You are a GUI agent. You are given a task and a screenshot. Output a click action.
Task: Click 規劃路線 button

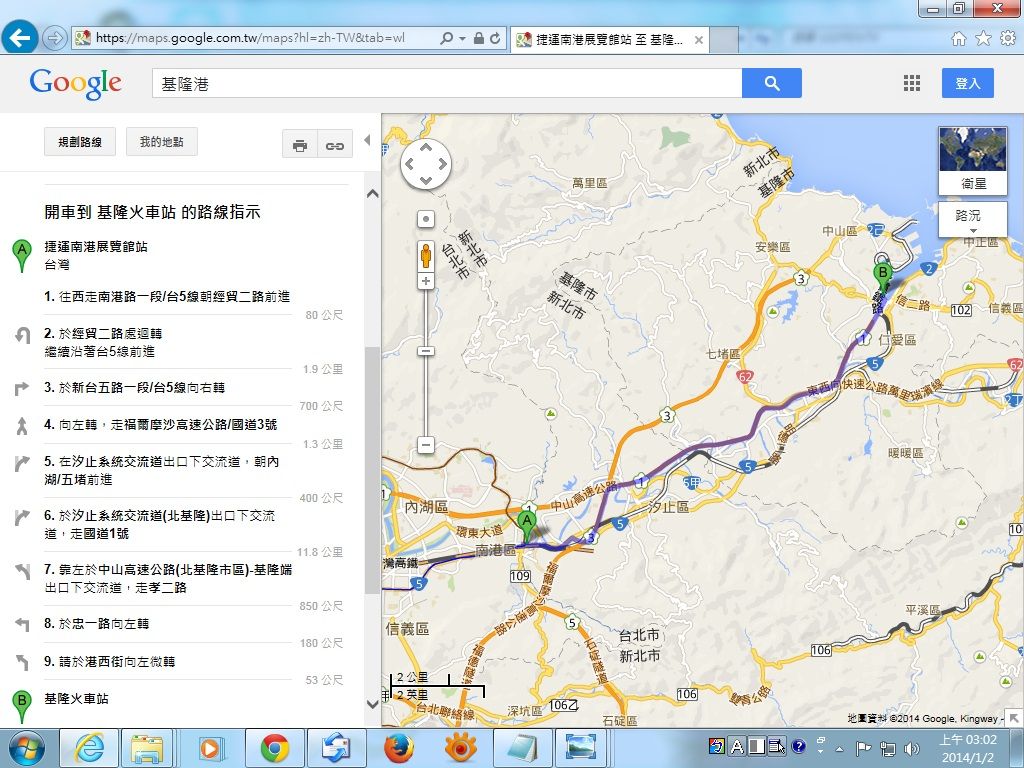click(x=80, y=142)
